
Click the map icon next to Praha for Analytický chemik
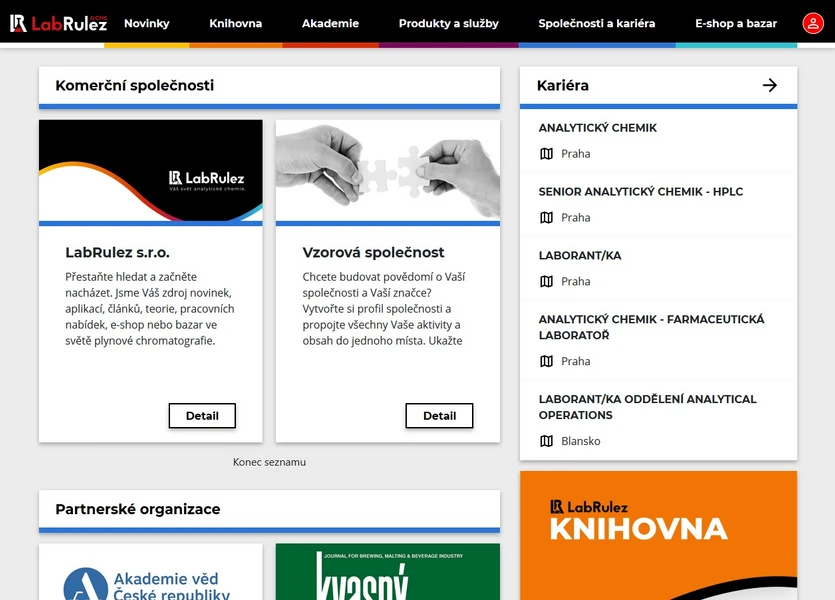click(x=546, y=153)
